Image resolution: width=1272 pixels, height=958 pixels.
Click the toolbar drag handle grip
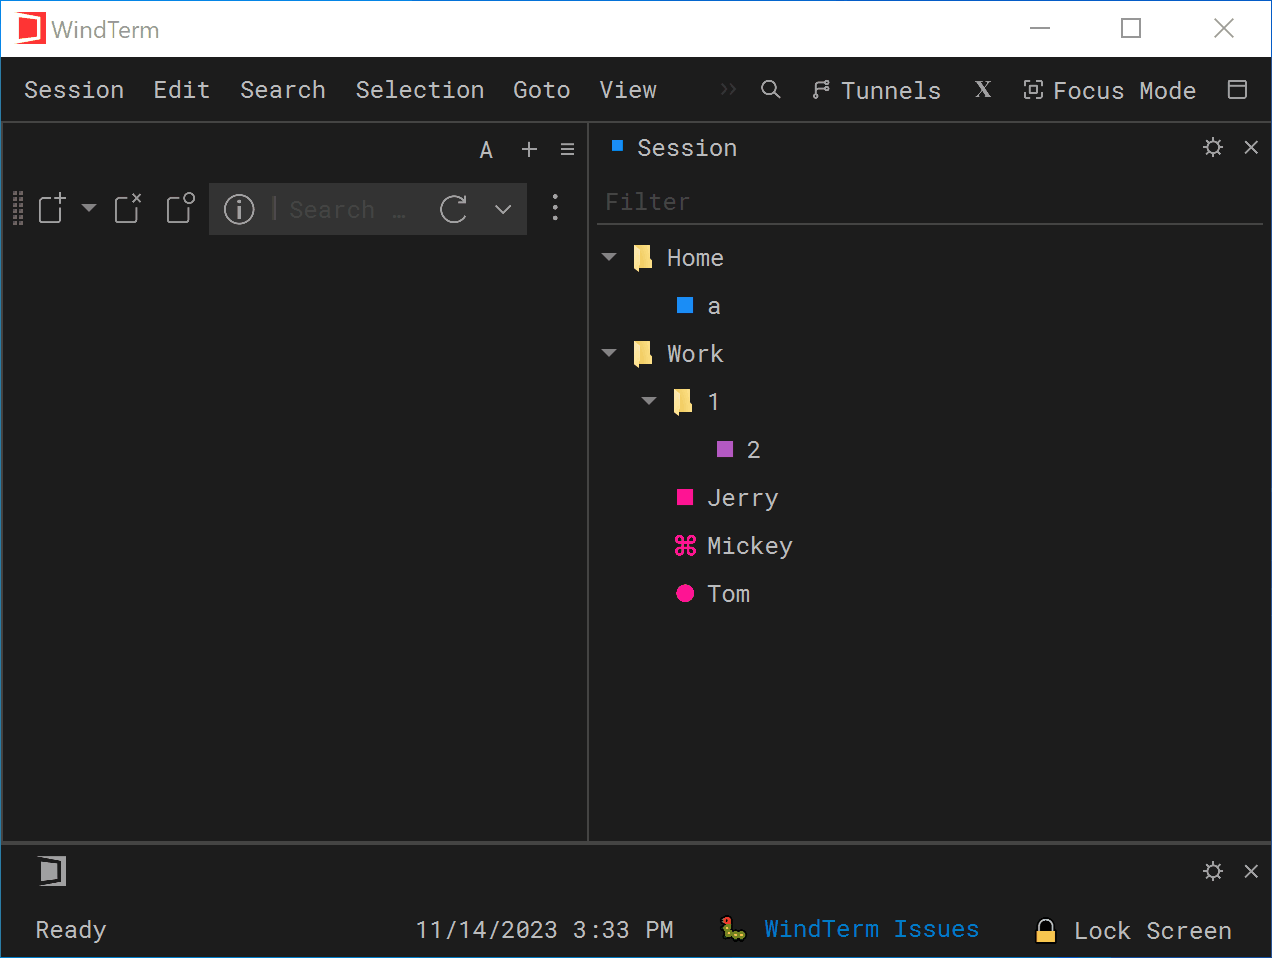18,208
